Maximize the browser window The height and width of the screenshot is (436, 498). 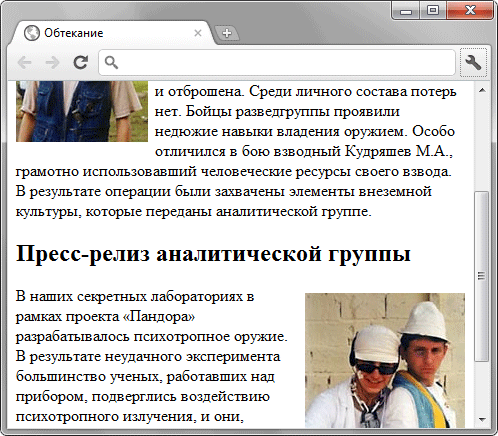pyautogui.click(x=433, y=11)
